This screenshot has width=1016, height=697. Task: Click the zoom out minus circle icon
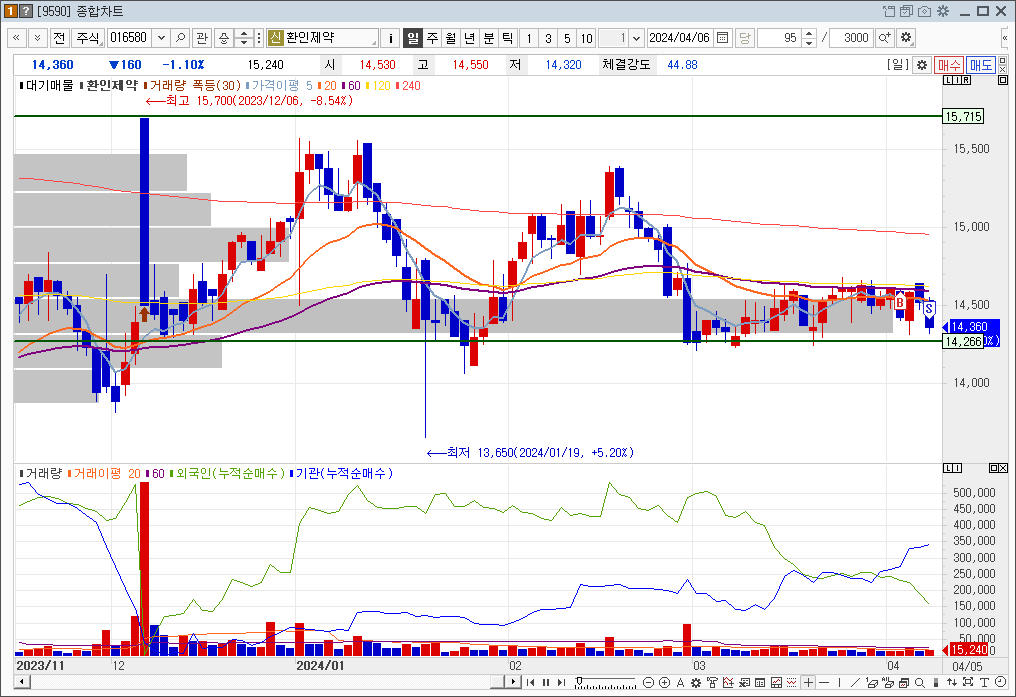pyautogui.click(x=648, y=683)
